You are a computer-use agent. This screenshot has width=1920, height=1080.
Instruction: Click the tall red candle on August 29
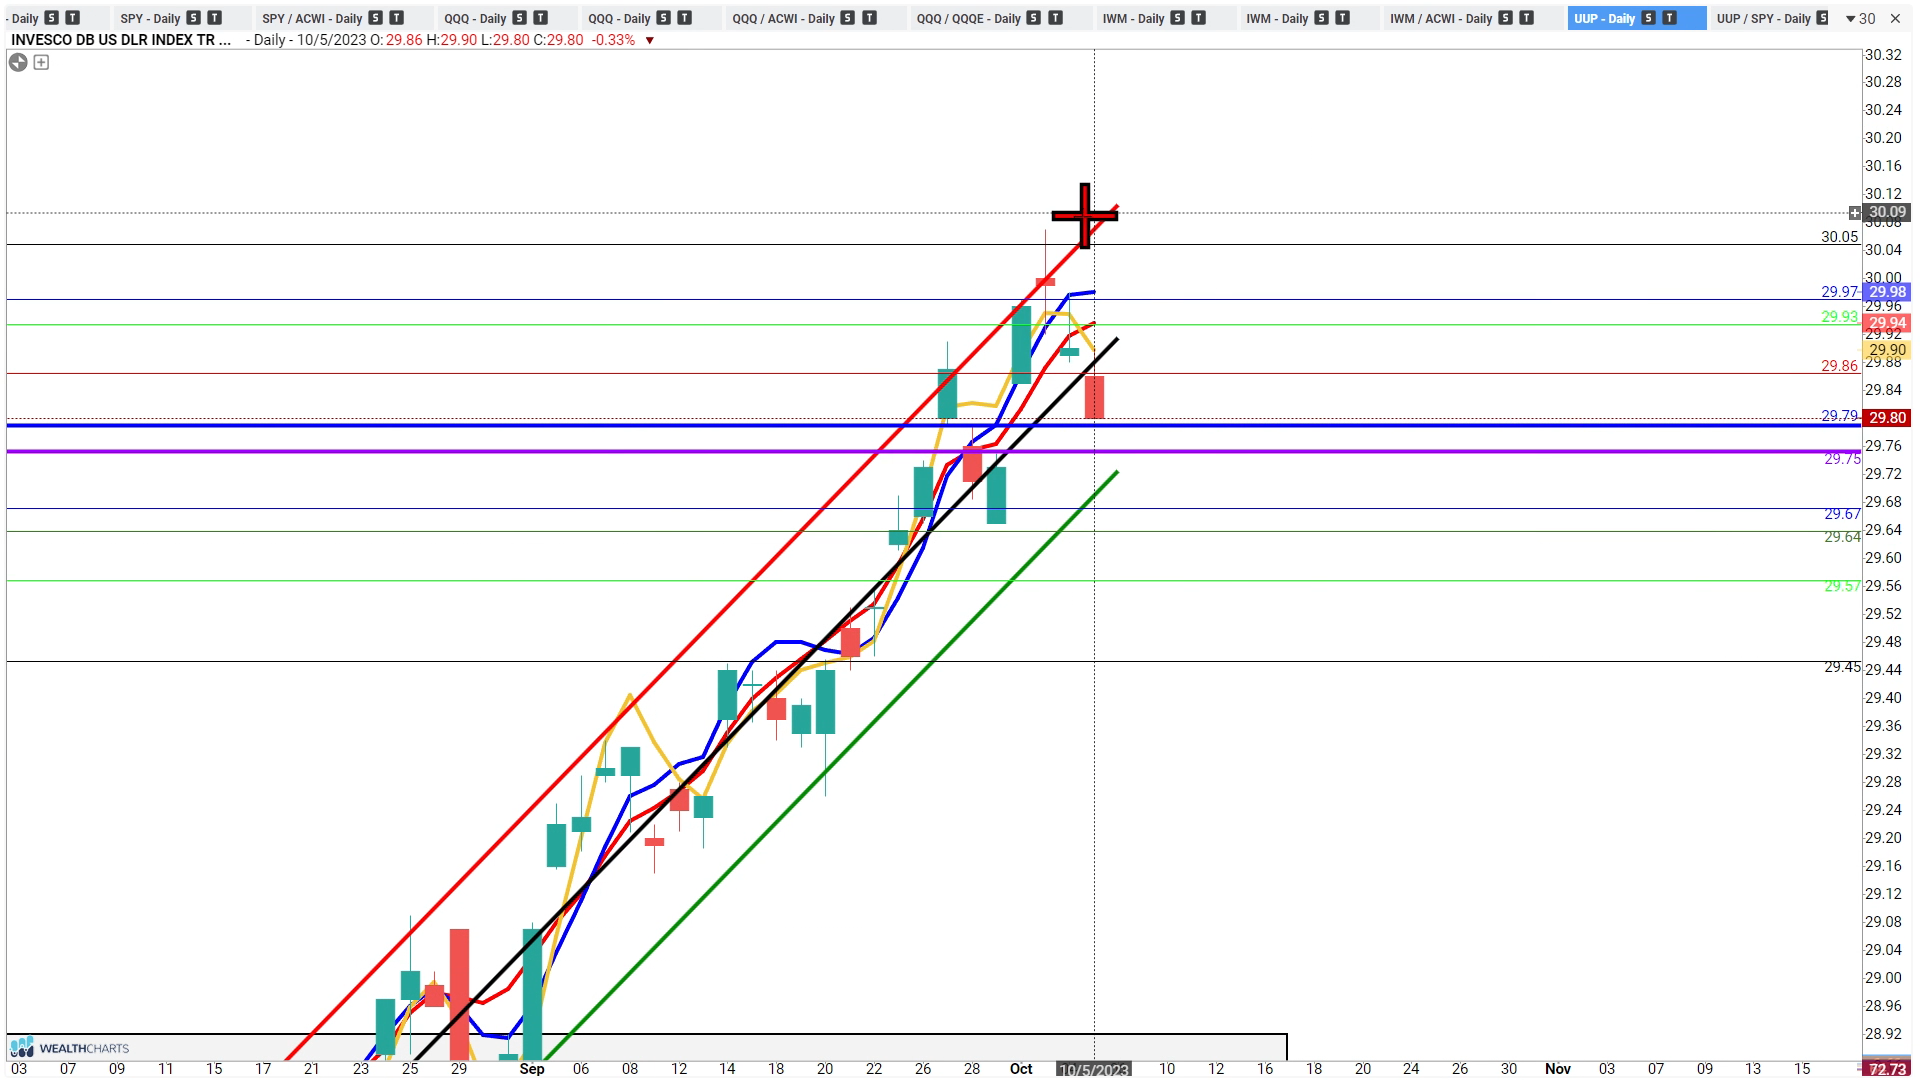point(459,994)
